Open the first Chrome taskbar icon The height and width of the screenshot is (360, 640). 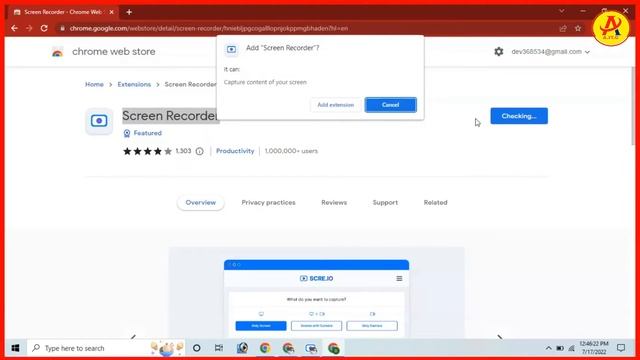[x=265, y=348]
